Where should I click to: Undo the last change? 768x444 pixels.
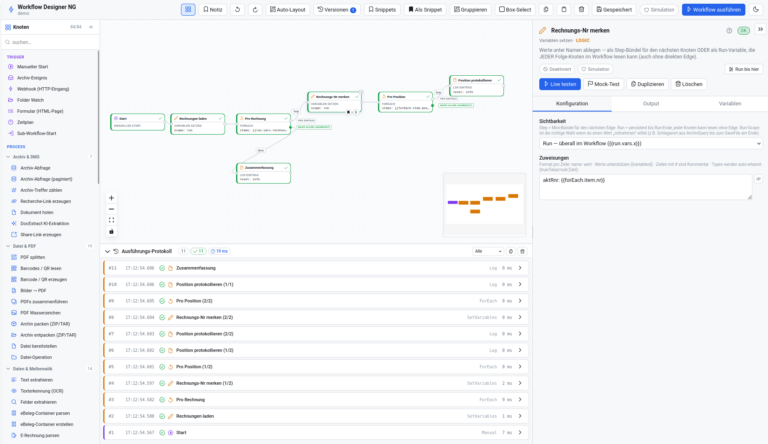click(x=238, y=9)
